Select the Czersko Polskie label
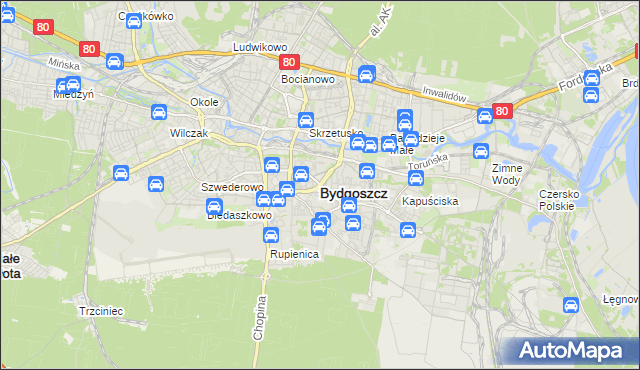This screenshot has width=640, height=370. tap(559, 200)
